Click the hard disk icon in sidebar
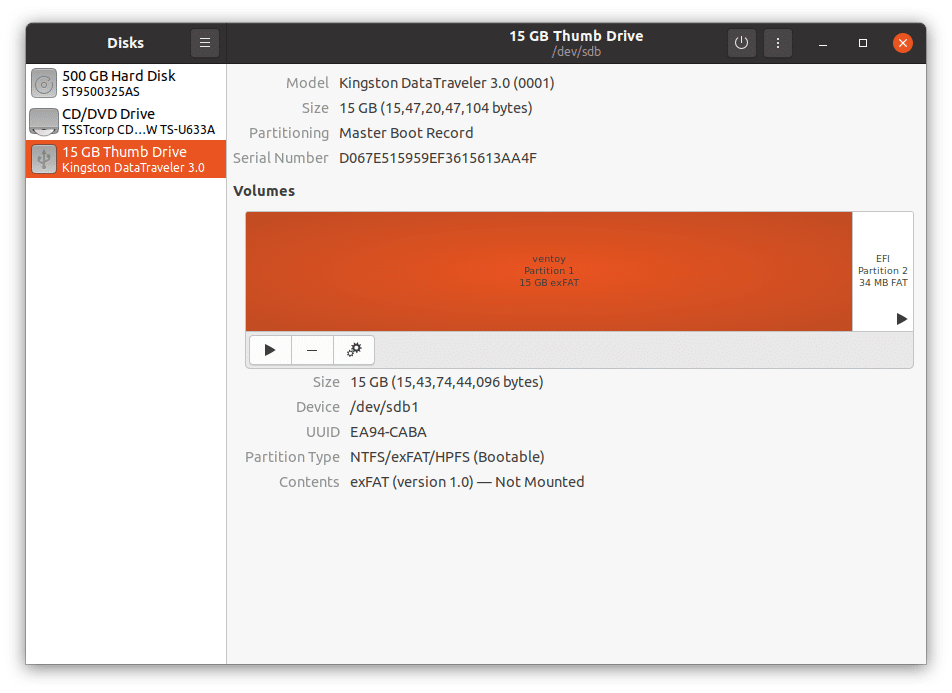This screenshot has height=693, width=952. pyautogui.click(x=43, y=83)
